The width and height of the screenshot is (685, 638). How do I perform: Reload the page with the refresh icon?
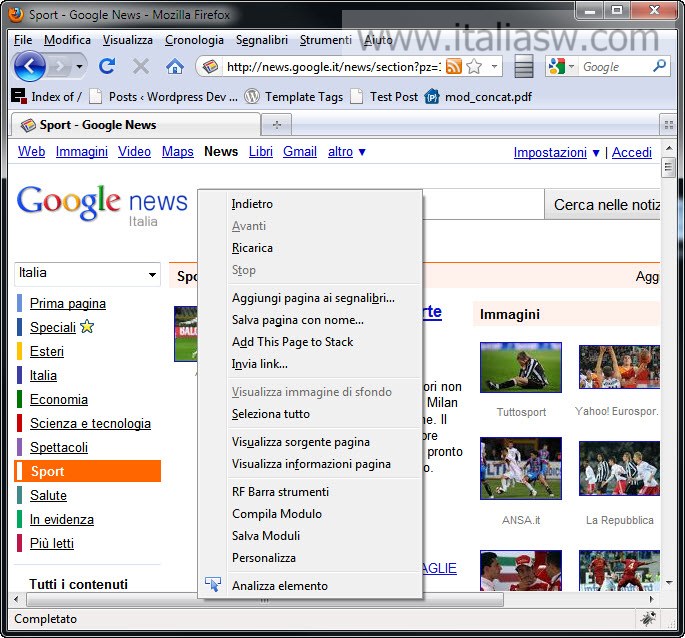tap(107, 66)
